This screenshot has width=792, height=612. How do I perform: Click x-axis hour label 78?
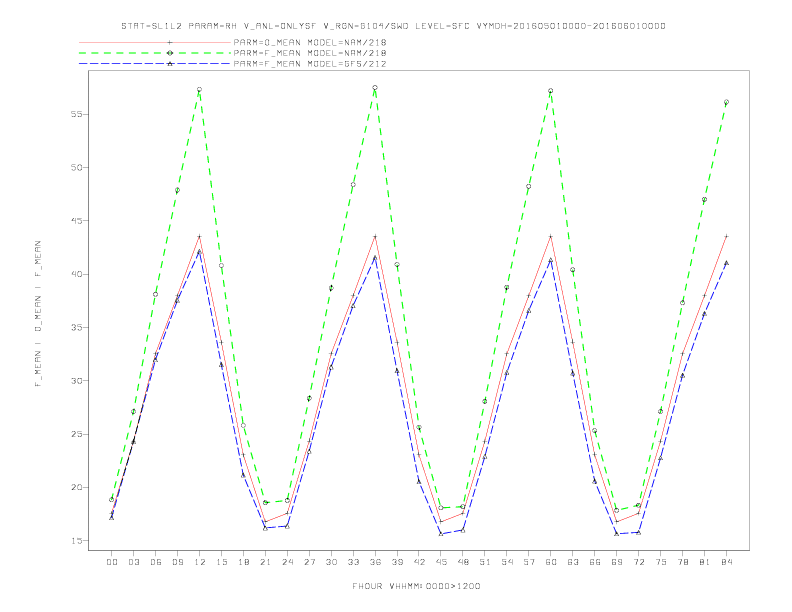pyautogui.click(x=682, y=562)
